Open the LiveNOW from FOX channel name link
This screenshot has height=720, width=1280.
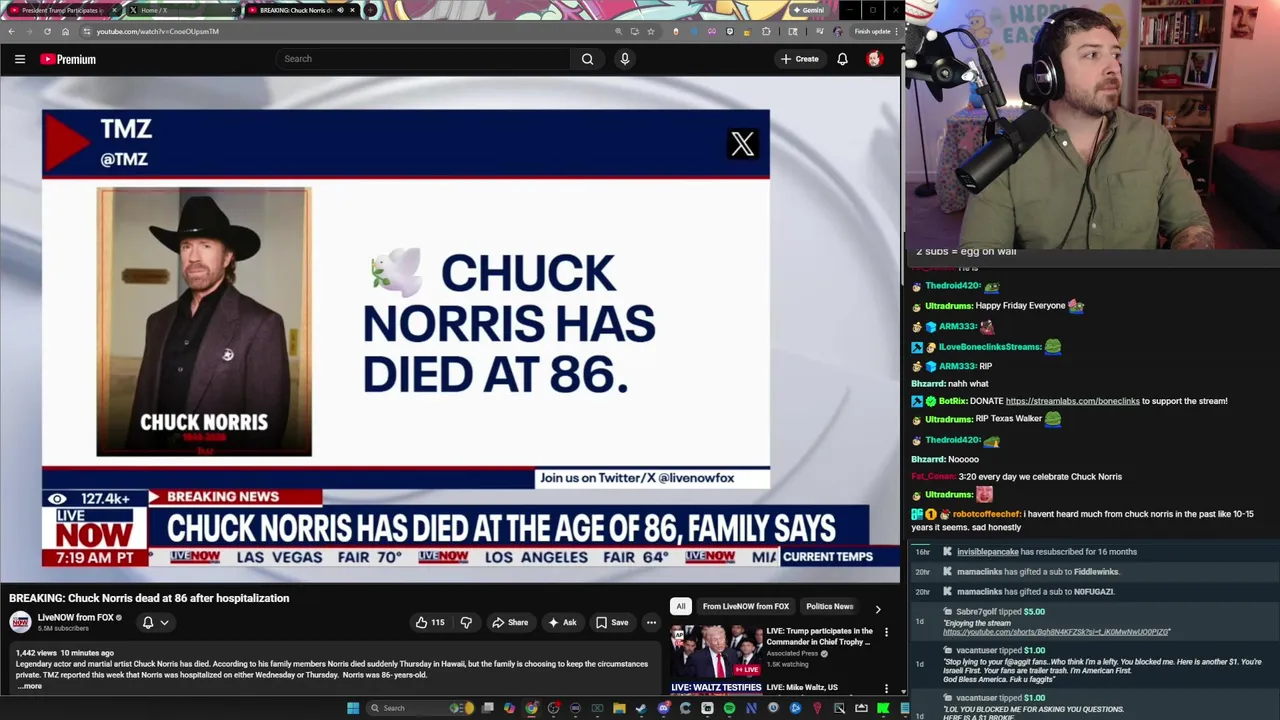tap(76, 617)
